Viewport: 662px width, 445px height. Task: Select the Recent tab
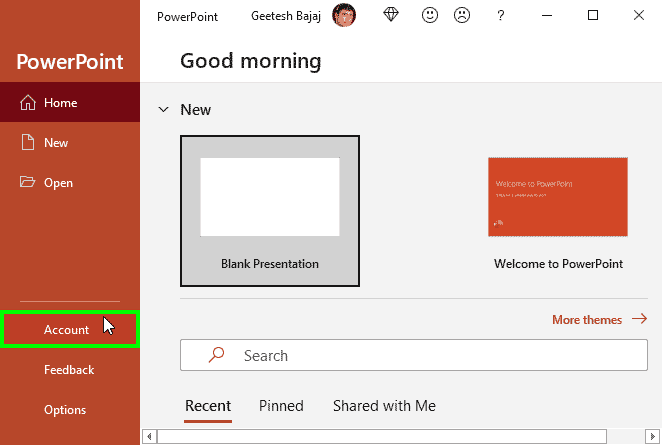[x=208, y=406]
